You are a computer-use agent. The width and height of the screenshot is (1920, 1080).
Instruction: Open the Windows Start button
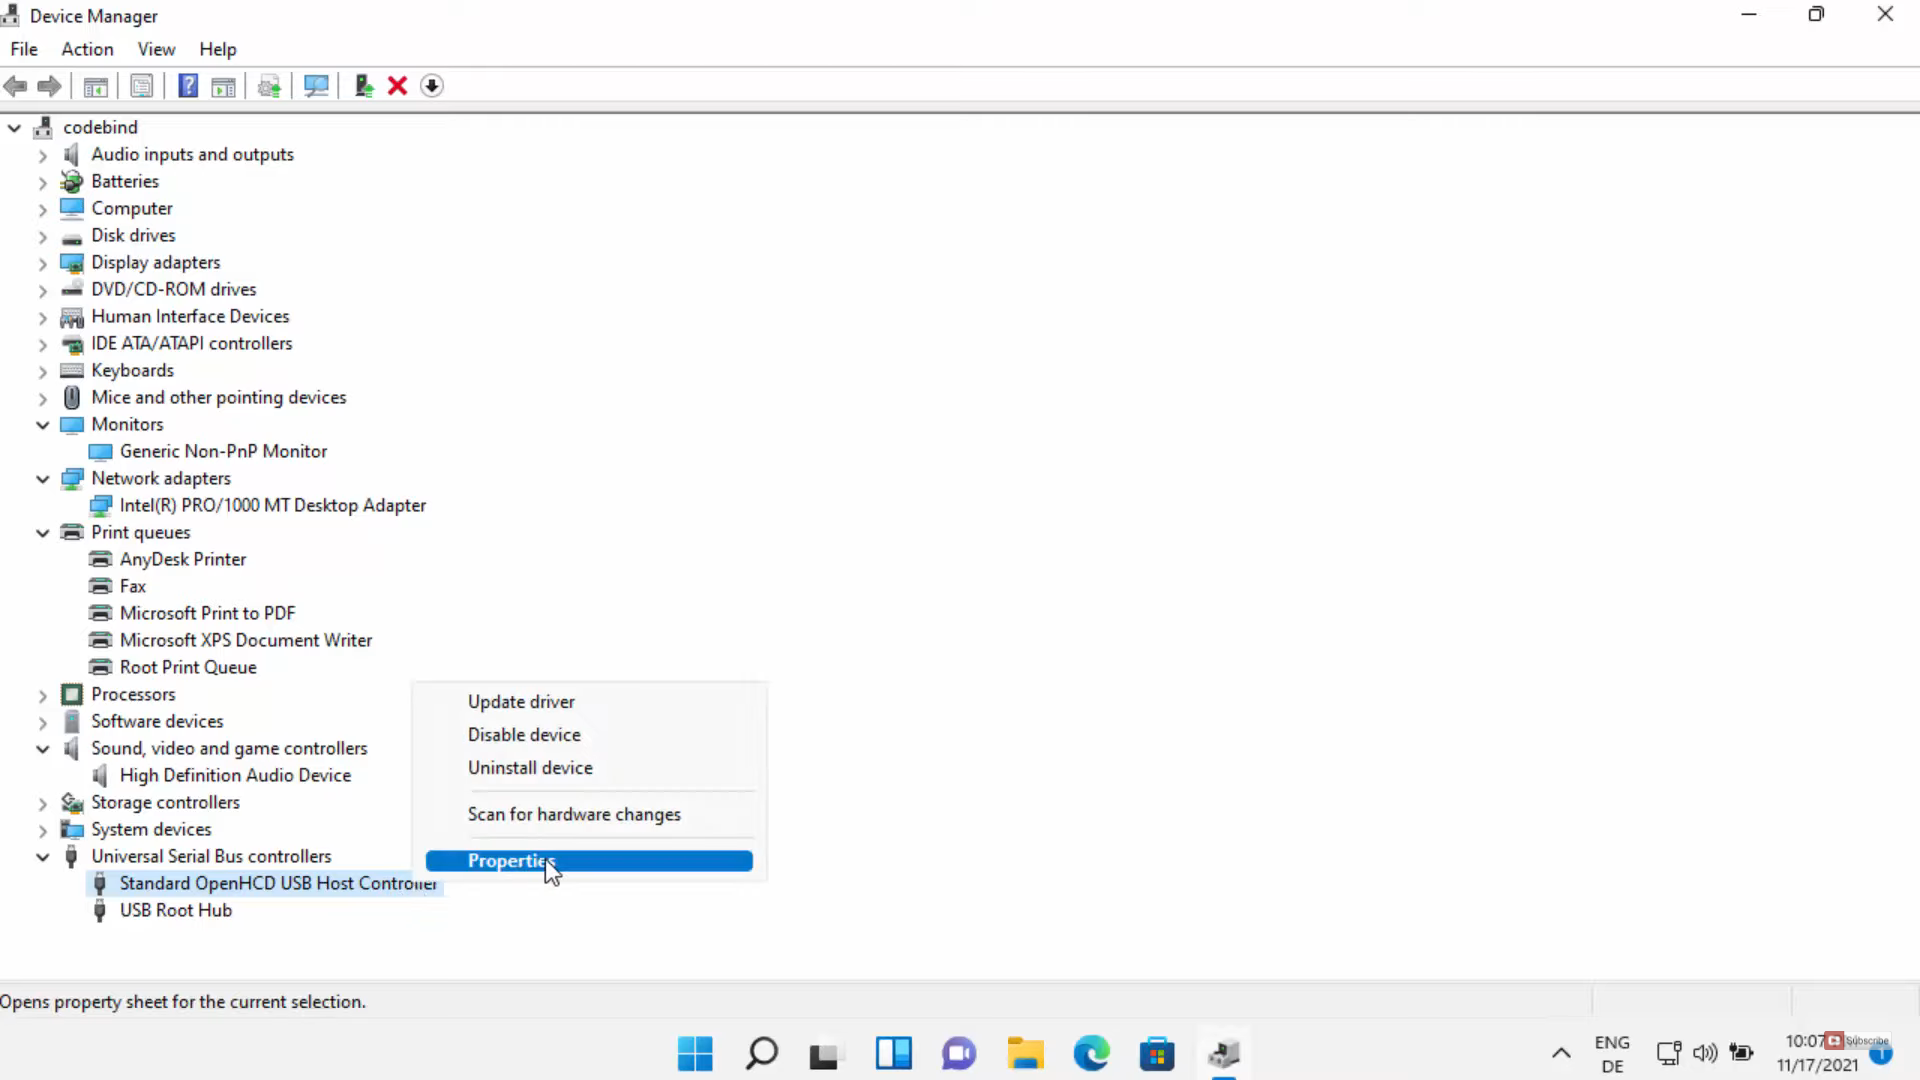695,1053
